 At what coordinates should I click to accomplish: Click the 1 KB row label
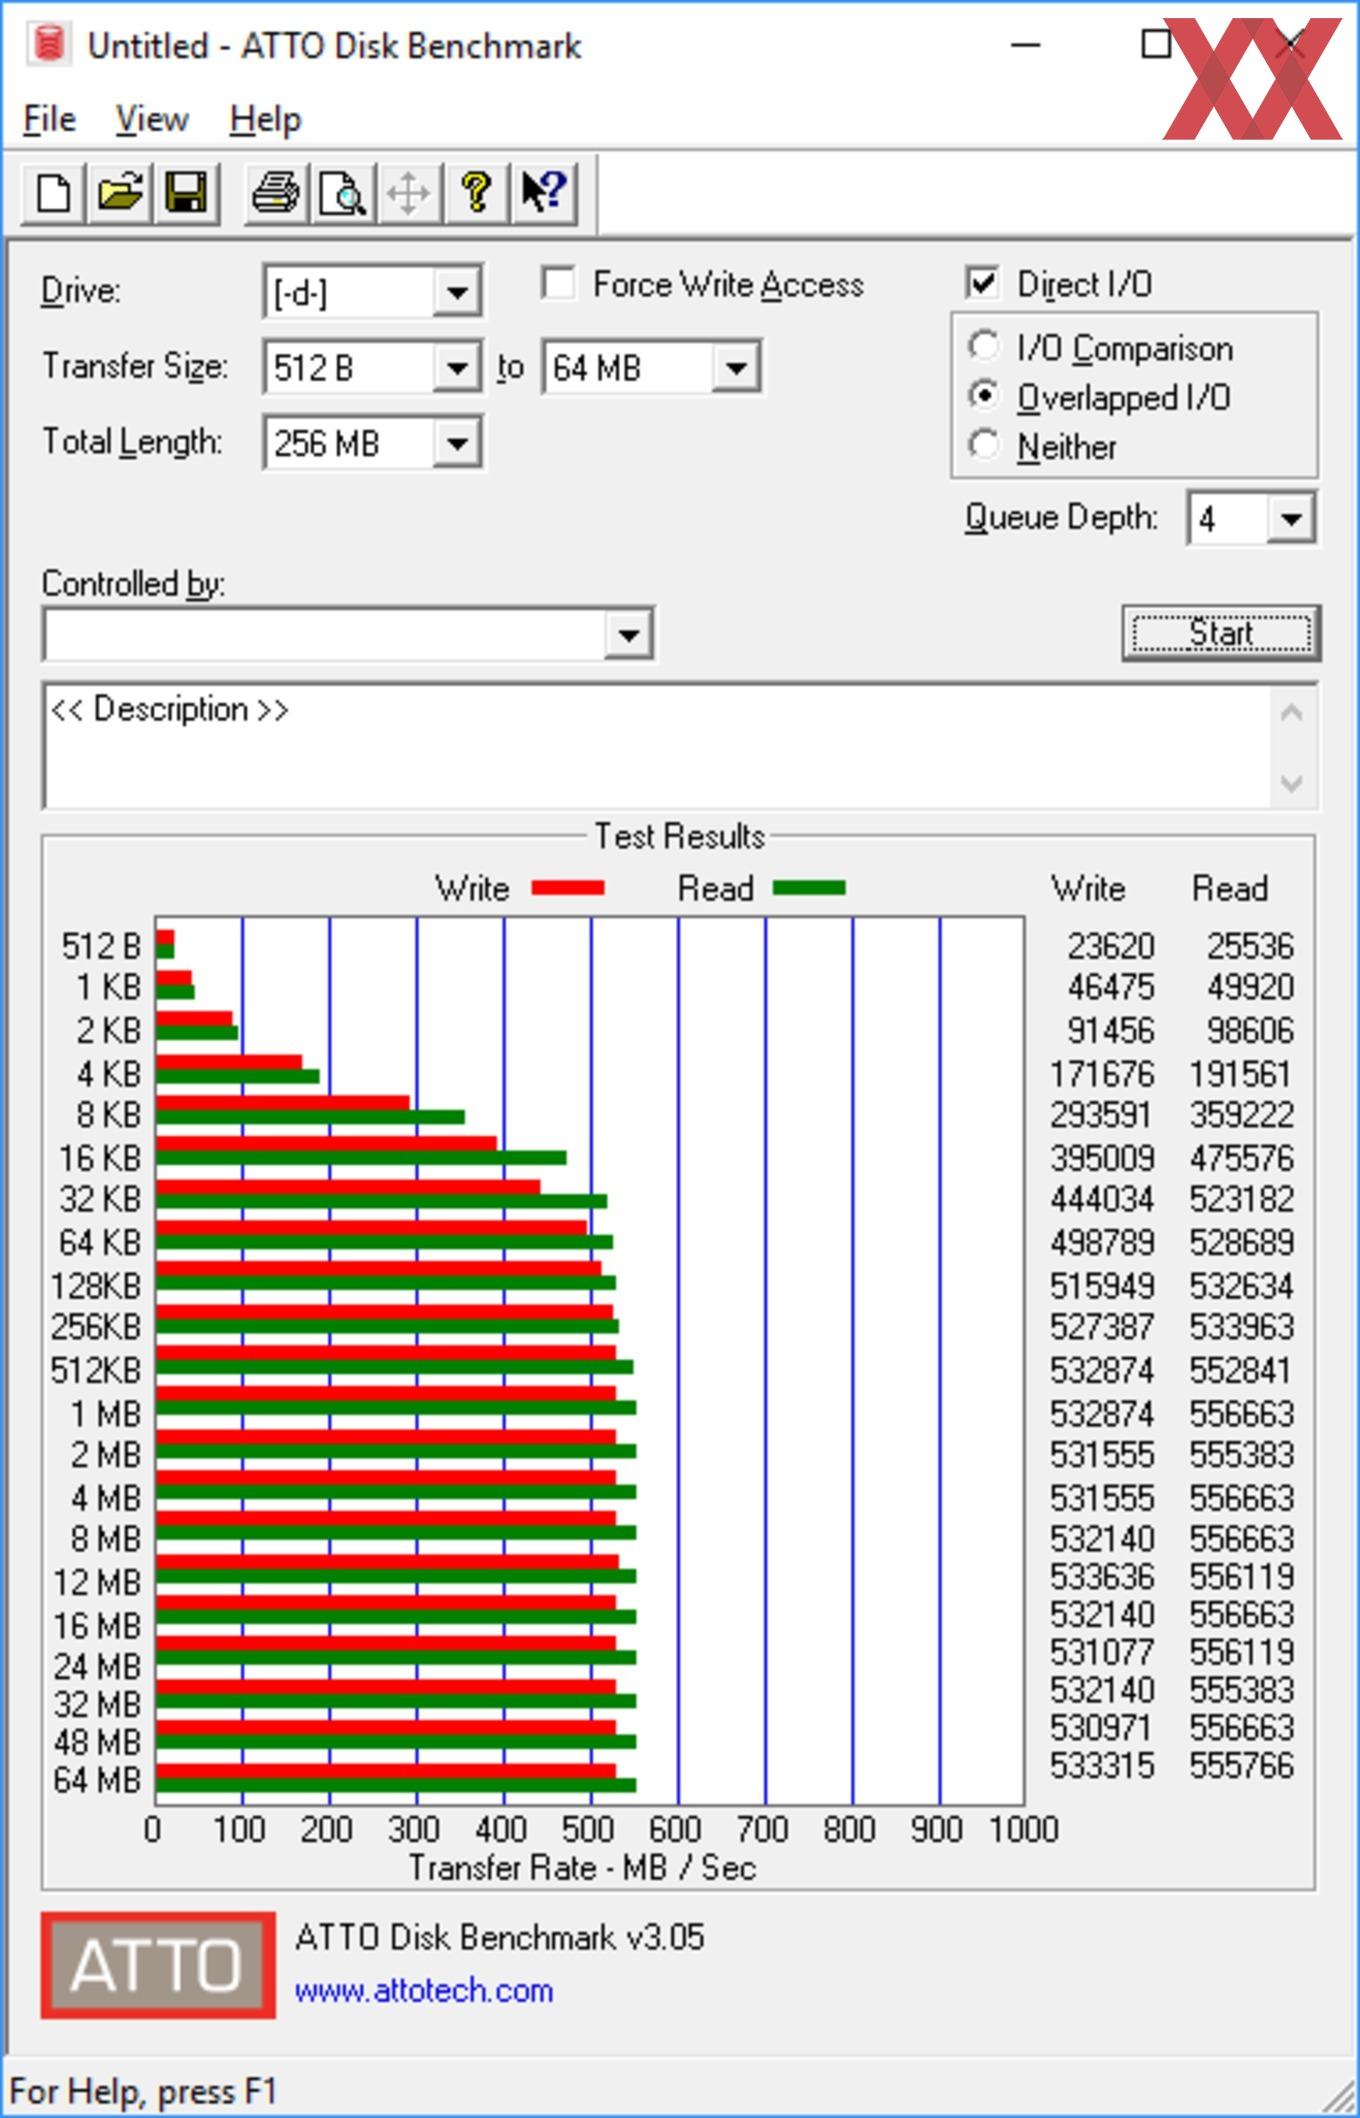click(109, 988)
